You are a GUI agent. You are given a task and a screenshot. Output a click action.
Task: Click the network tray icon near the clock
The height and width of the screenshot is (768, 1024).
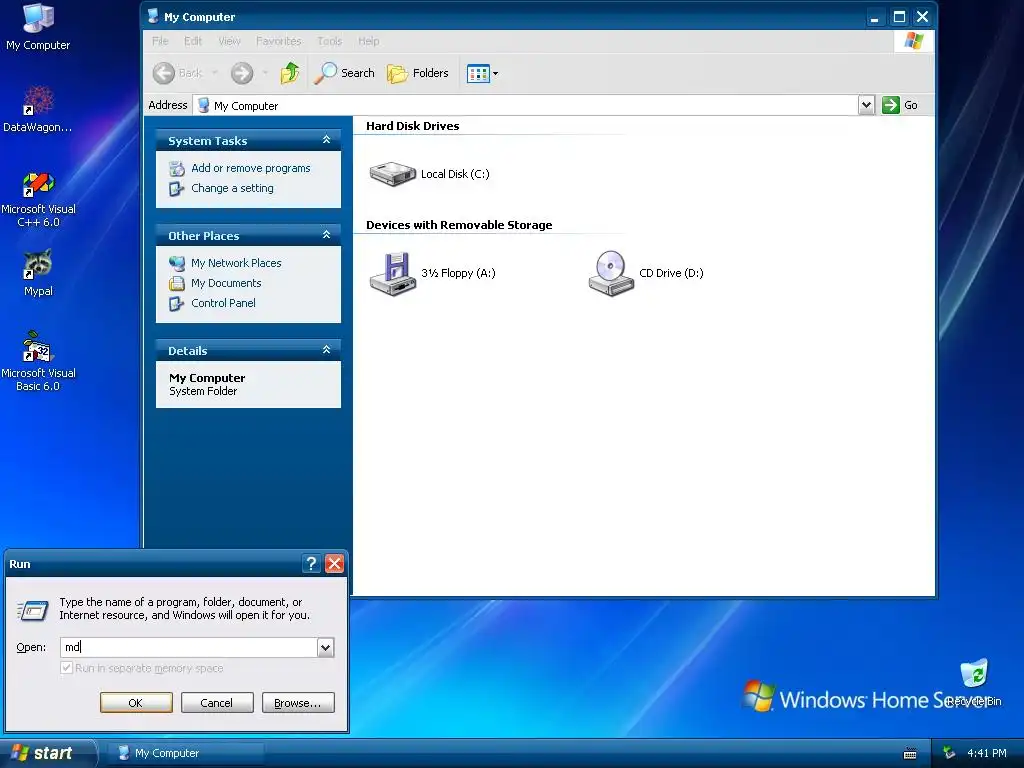coord(949,753)
